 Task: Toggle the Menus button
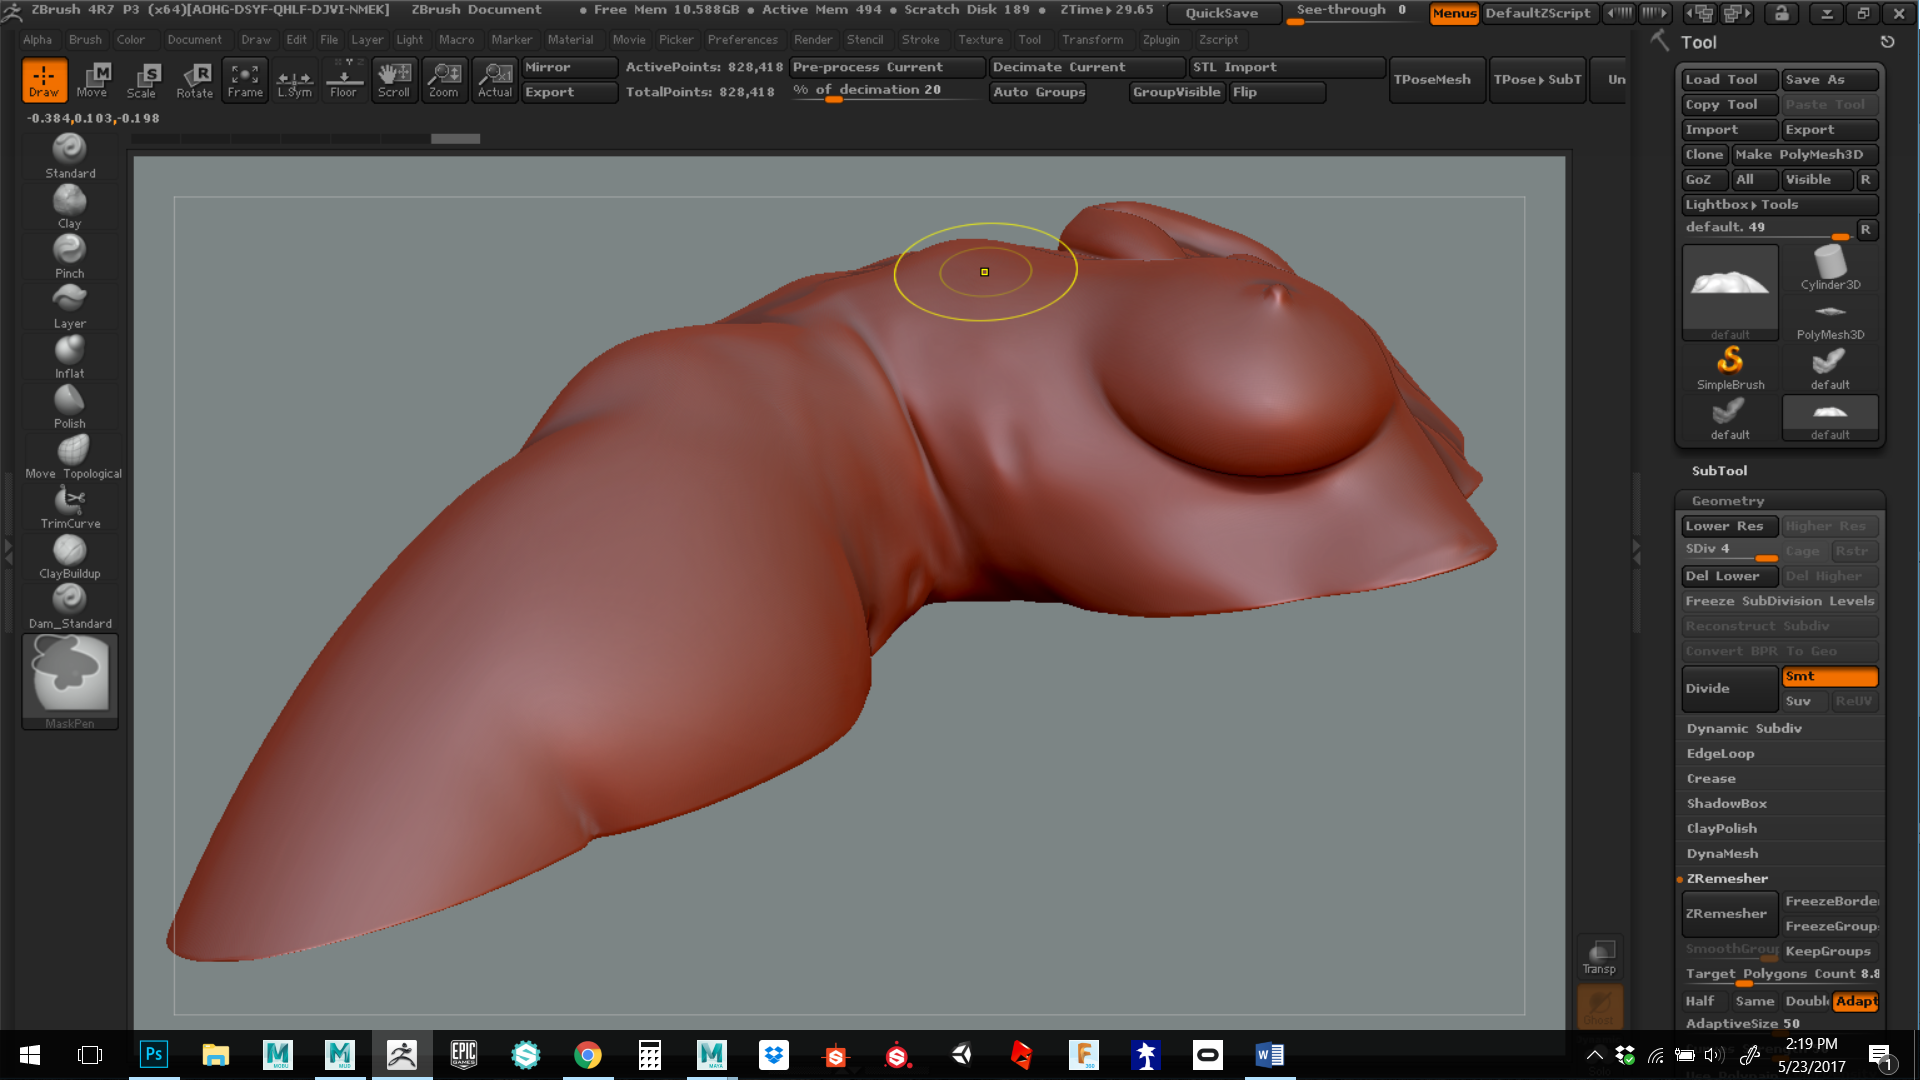coord(1454,13)
